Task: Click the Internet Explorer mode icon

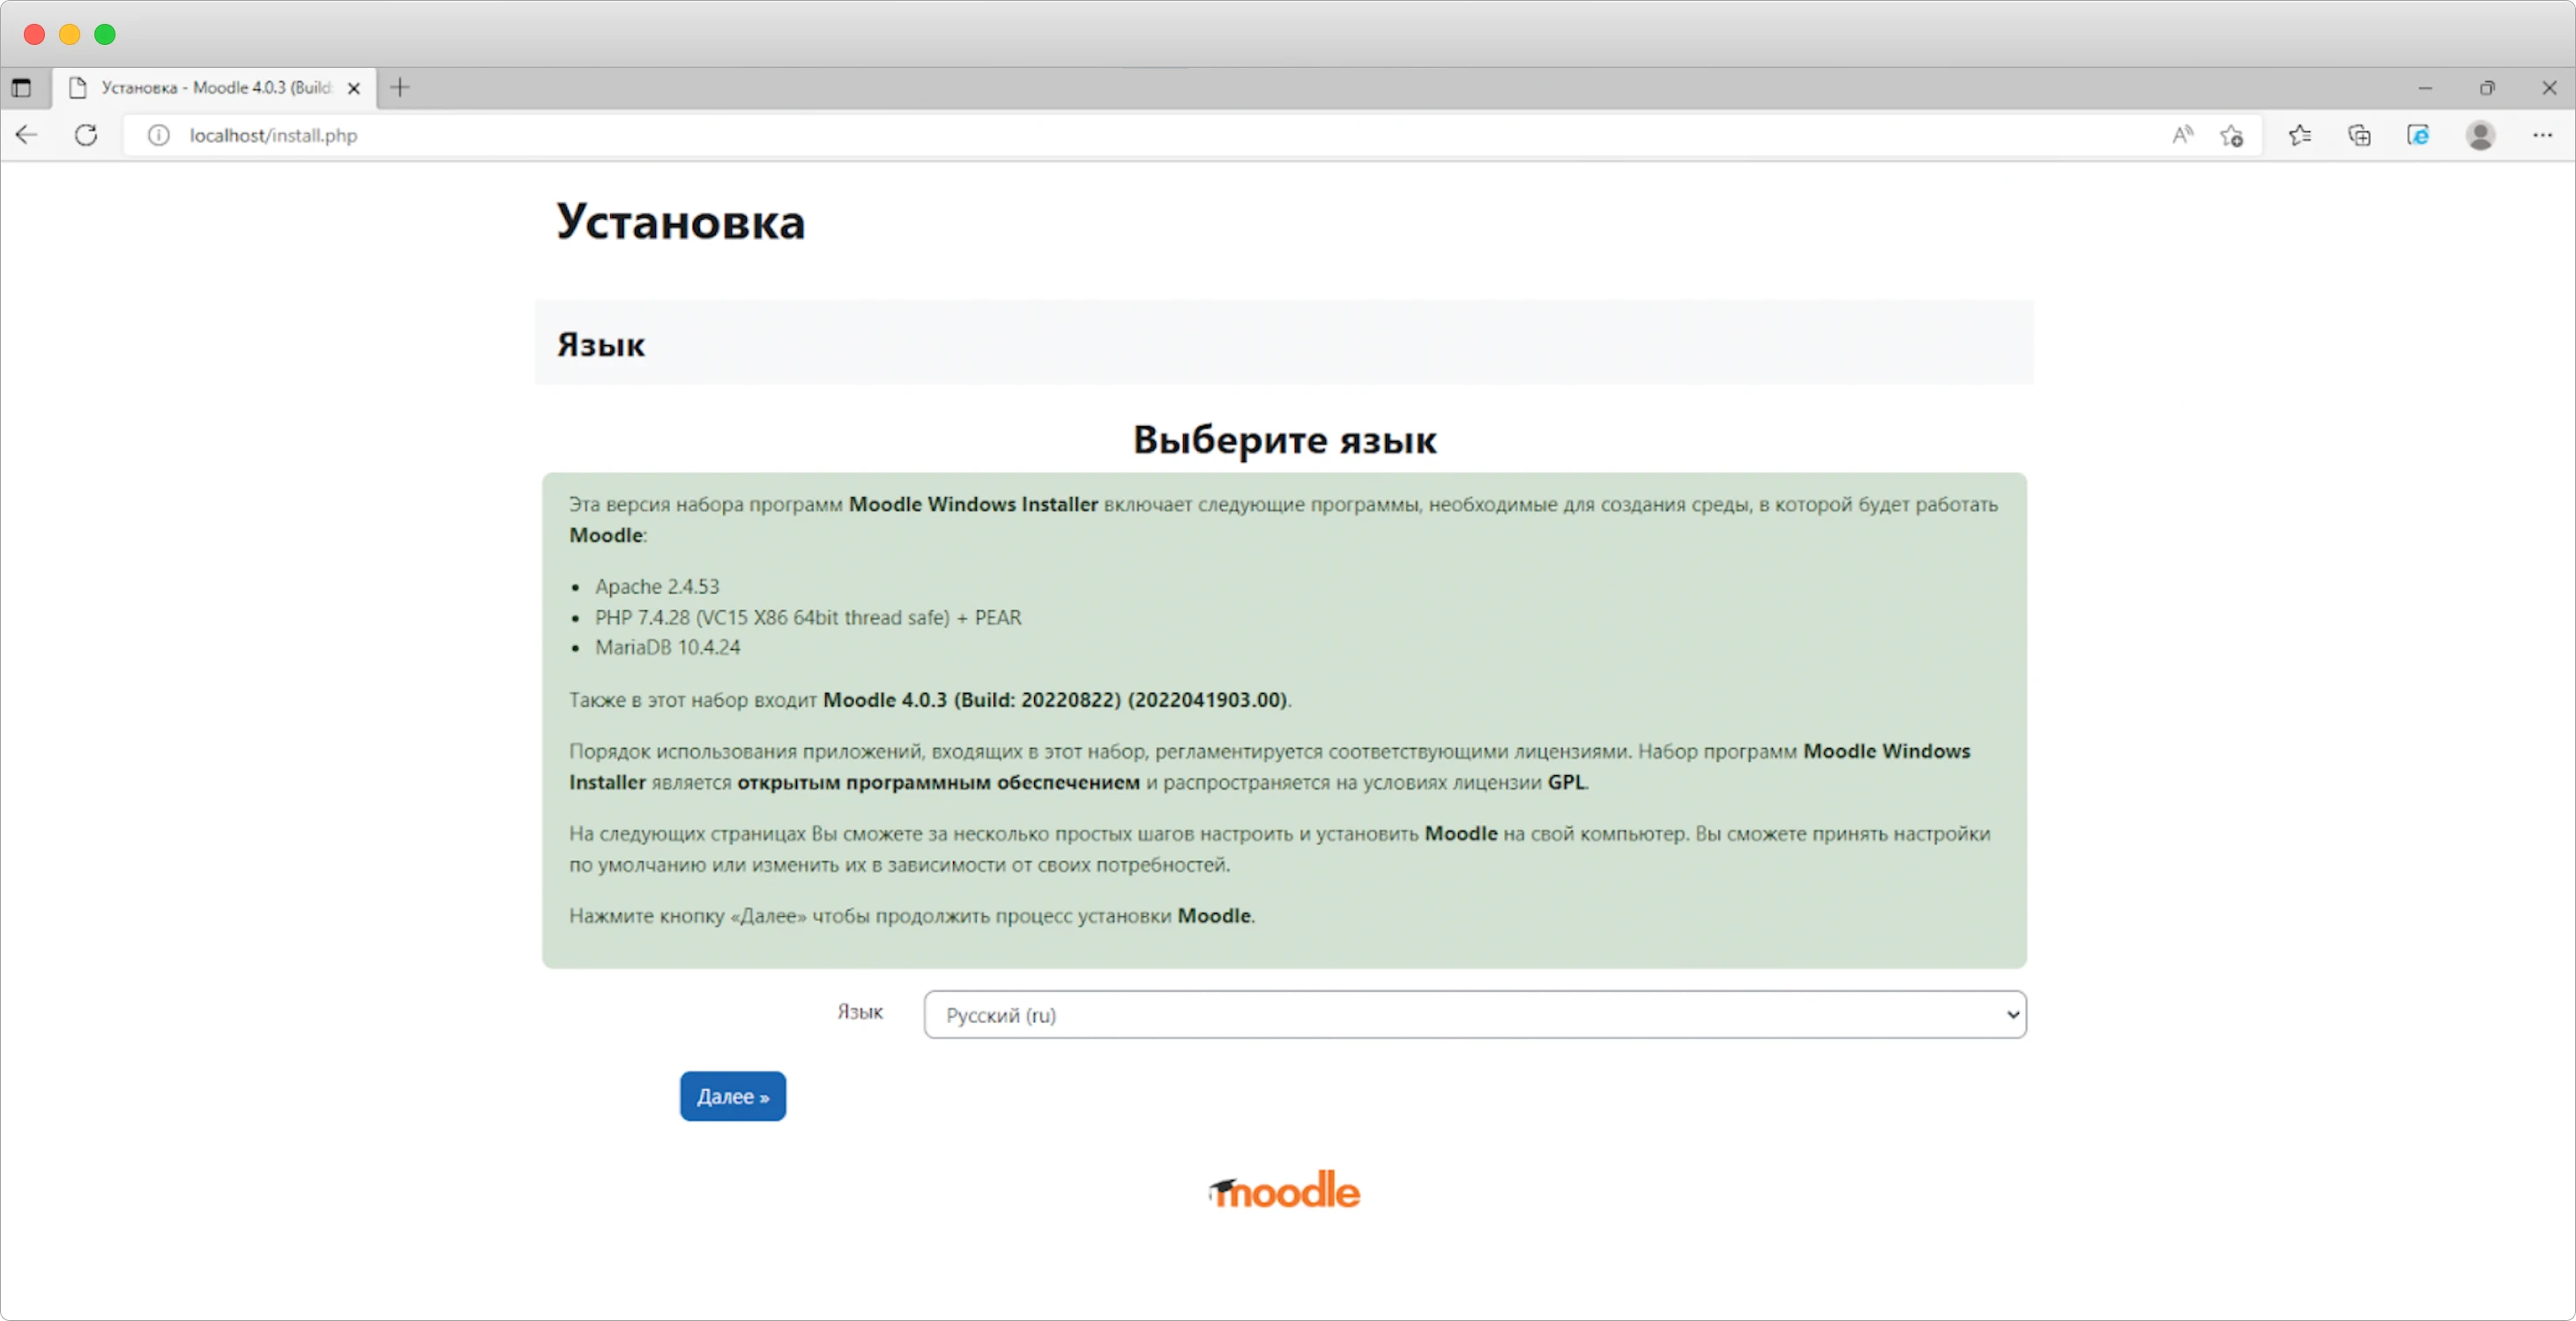Action: pyautogui.click(x=2419, y=135)
